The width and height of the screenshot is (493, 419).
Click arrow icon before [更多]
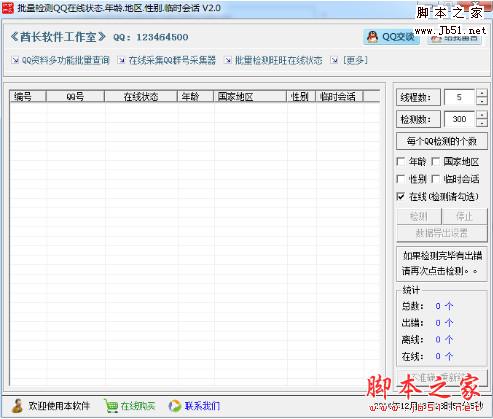[x=334, y=60]
